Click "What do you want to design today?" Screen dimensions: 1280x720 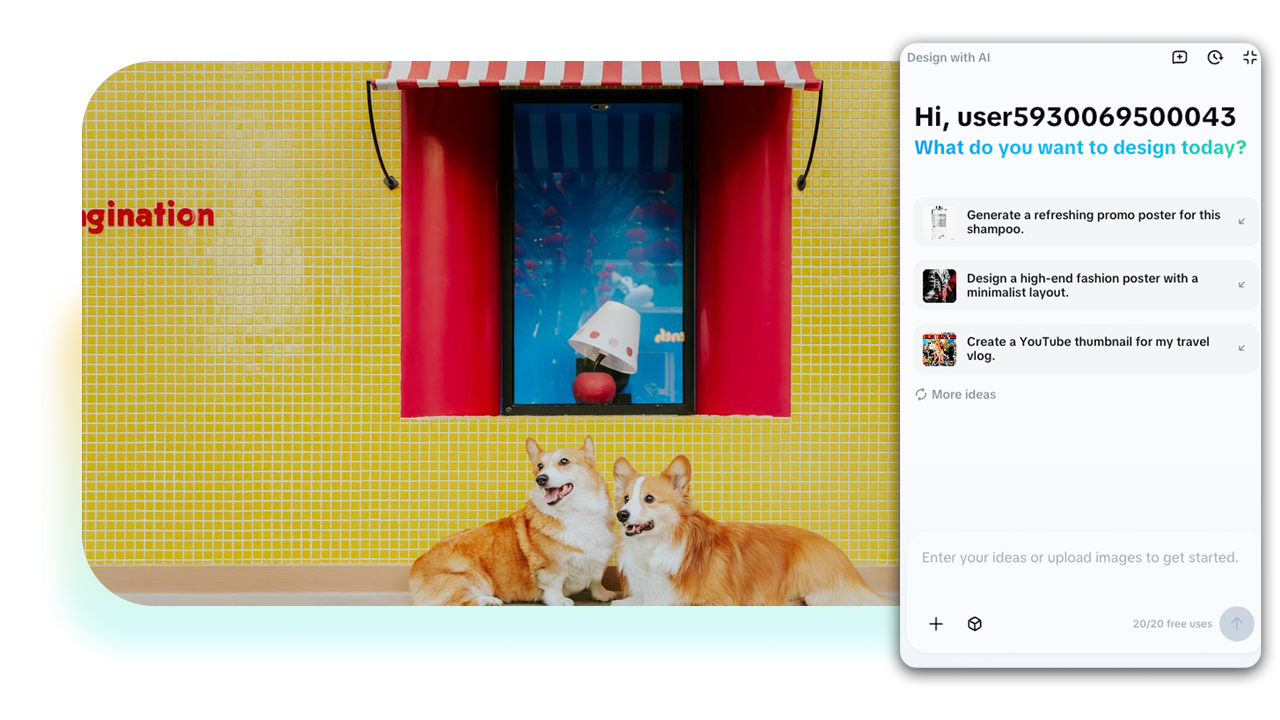click(x=1081, y=148)
